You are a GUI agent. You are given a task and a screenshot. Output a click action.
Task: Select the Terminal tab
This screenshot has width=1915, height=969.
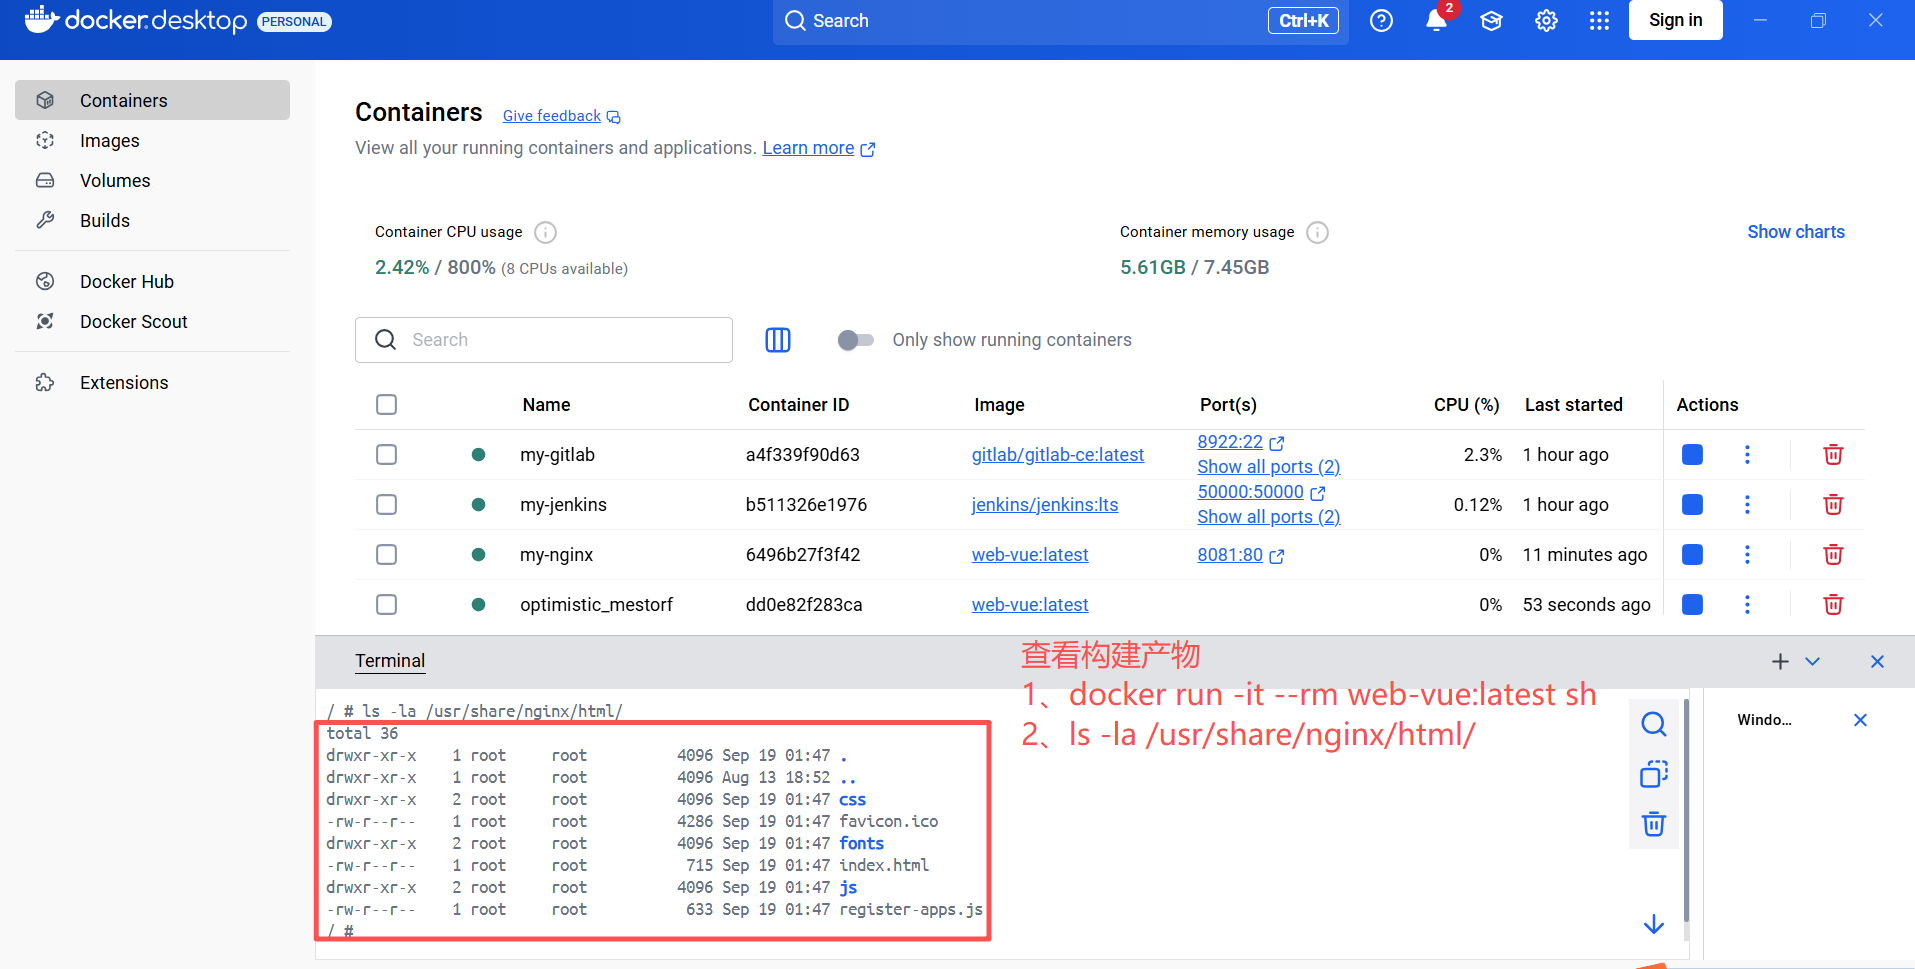point(390,661)
